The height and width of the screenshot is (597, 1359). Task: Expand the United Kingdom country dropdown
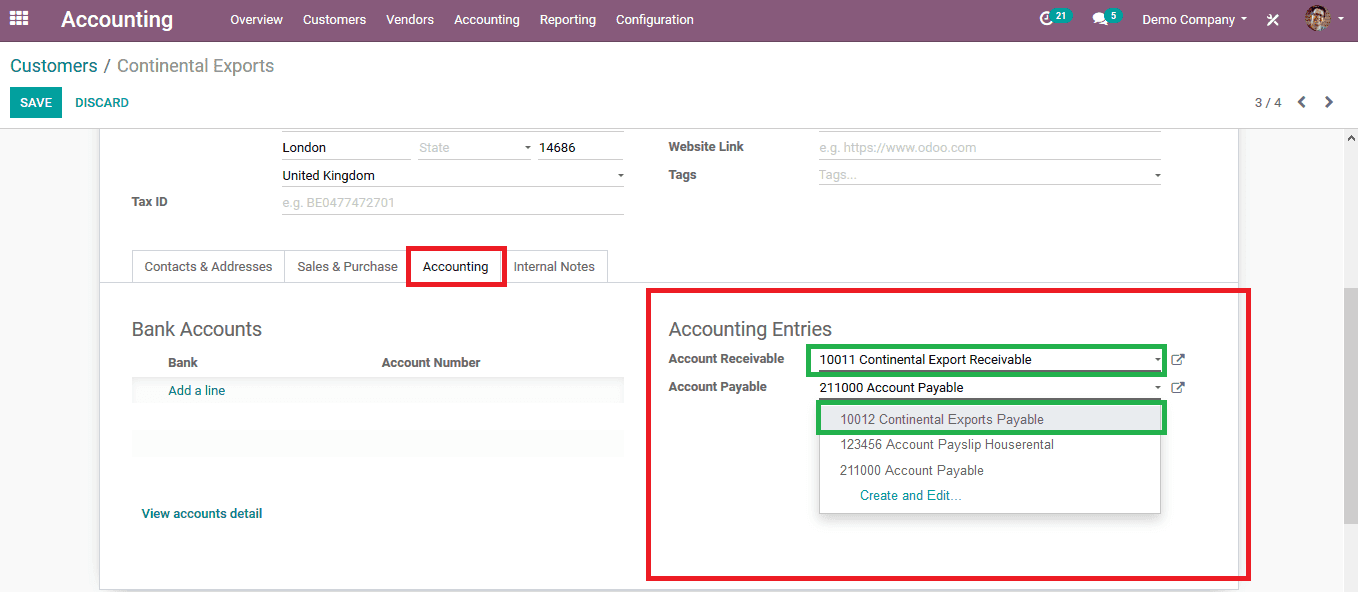pyautogui.click(x=620, y=176)
